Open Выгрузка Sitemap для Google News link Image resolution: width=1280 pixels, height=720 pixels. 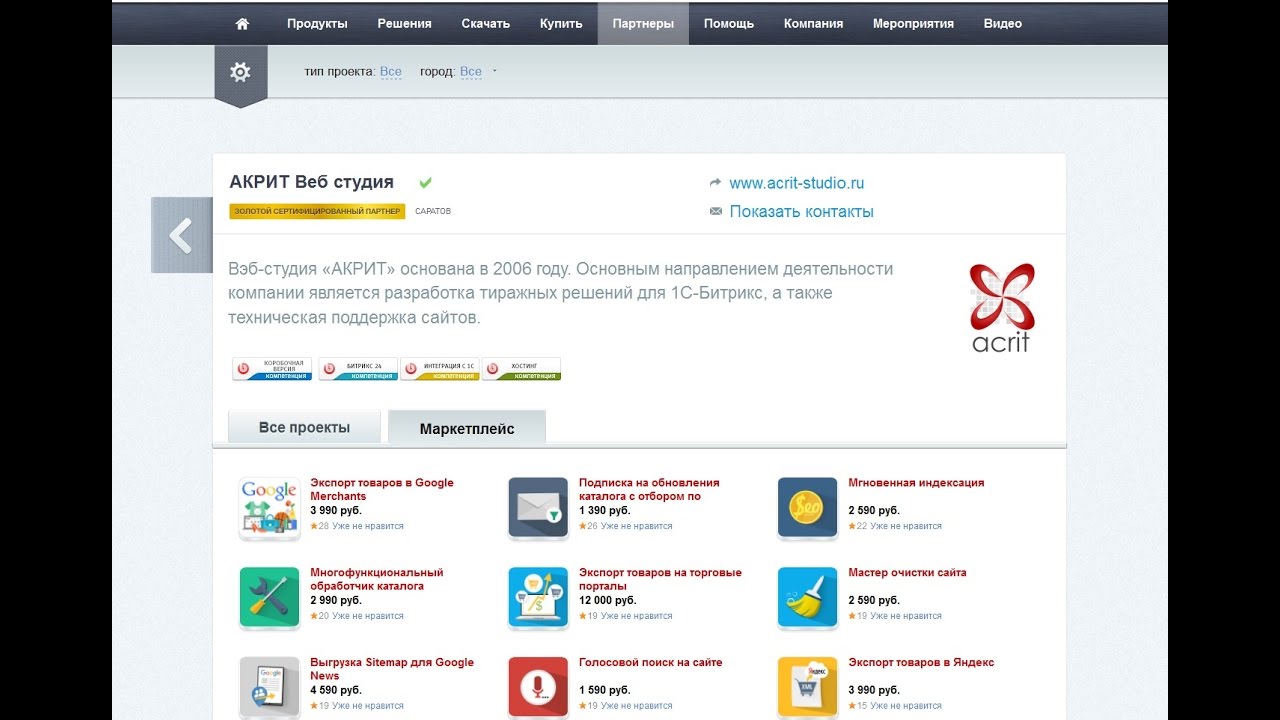(x=392, y=669)
